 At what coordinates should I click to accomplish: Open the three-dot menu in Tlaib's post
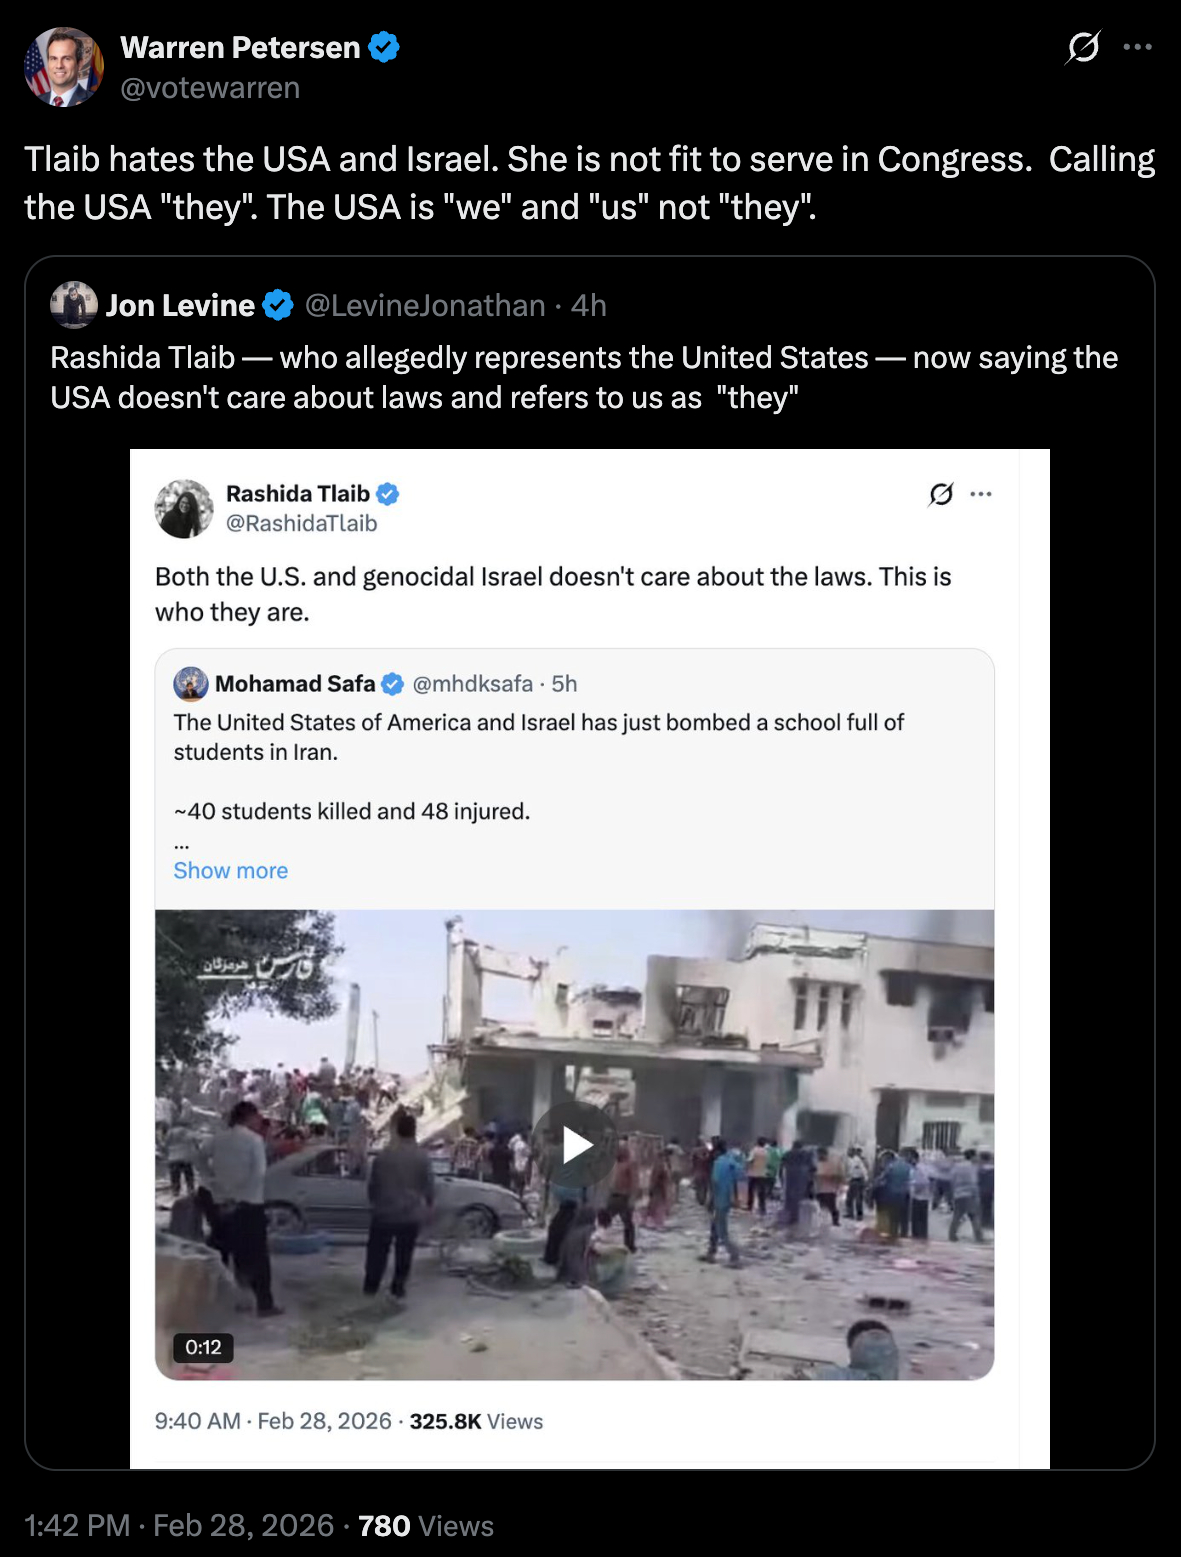click(981, 494)
